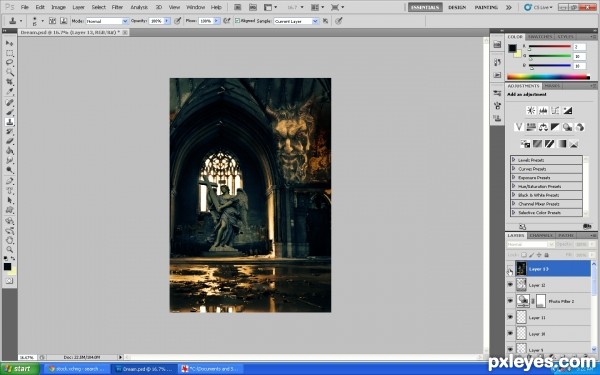Select the Crop tool
600x375 pixels.
click(x=10, y=82)
